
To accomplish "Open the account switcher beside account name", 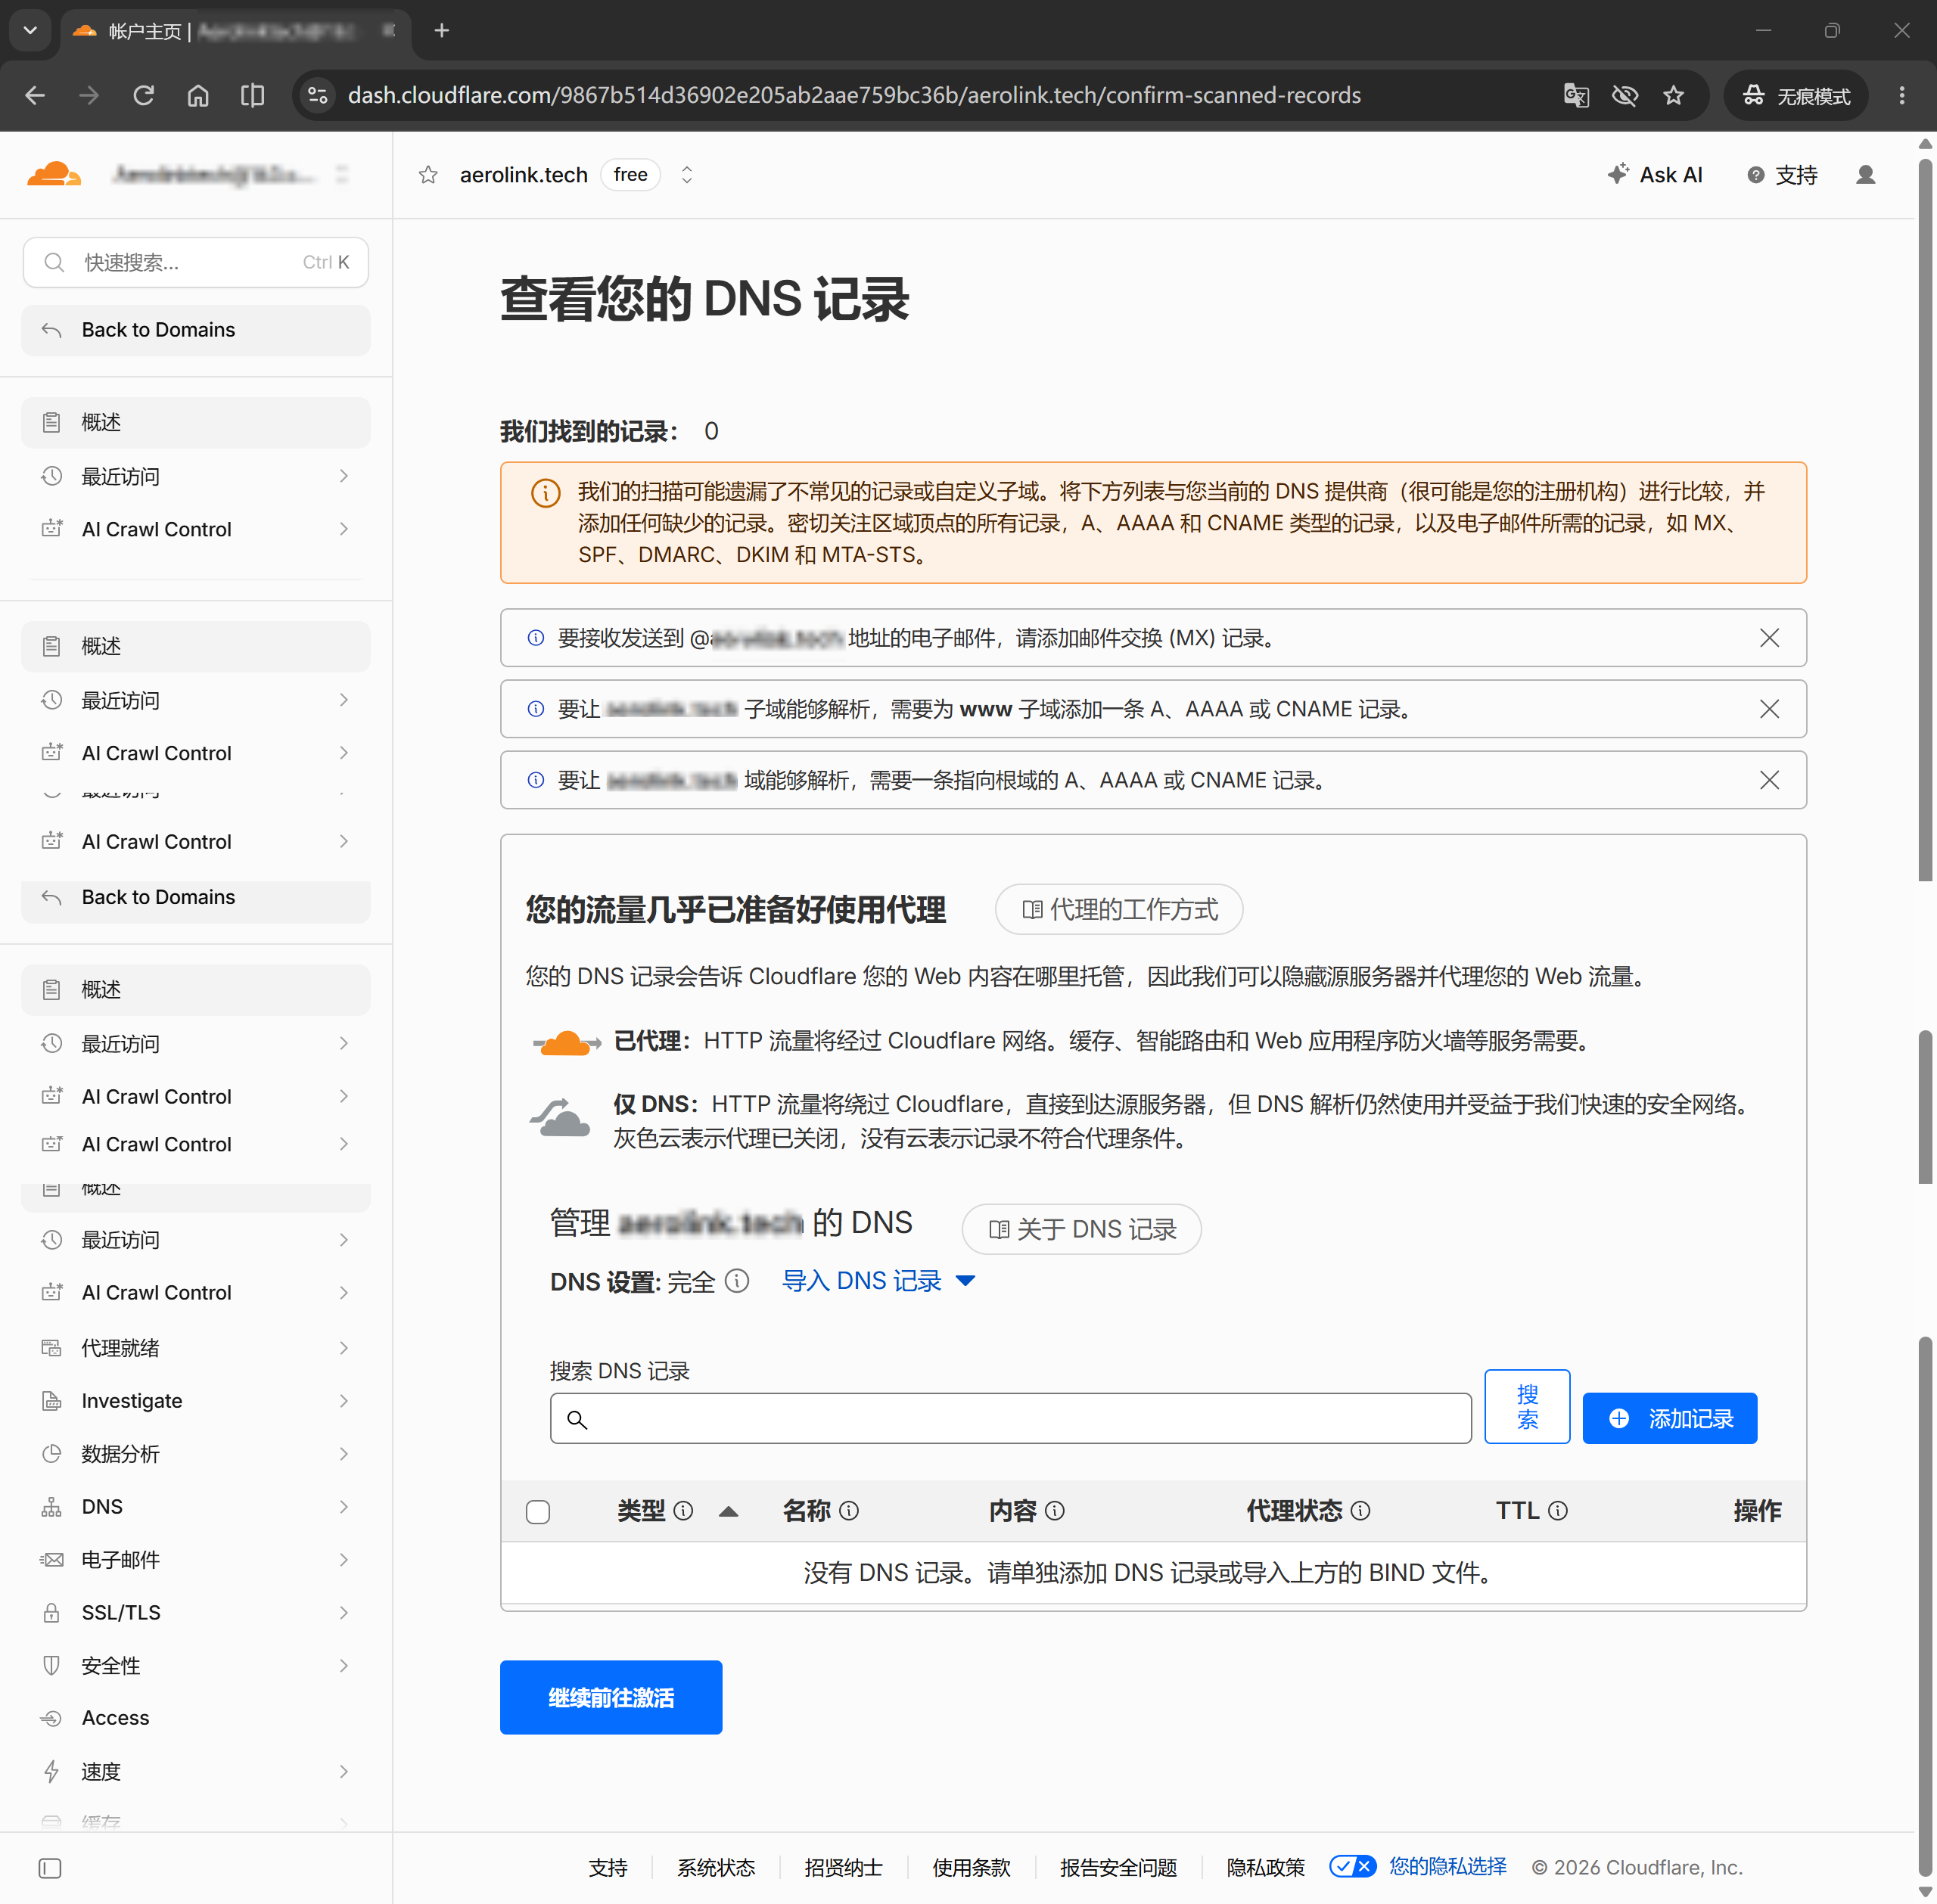I will pos(342,175).
